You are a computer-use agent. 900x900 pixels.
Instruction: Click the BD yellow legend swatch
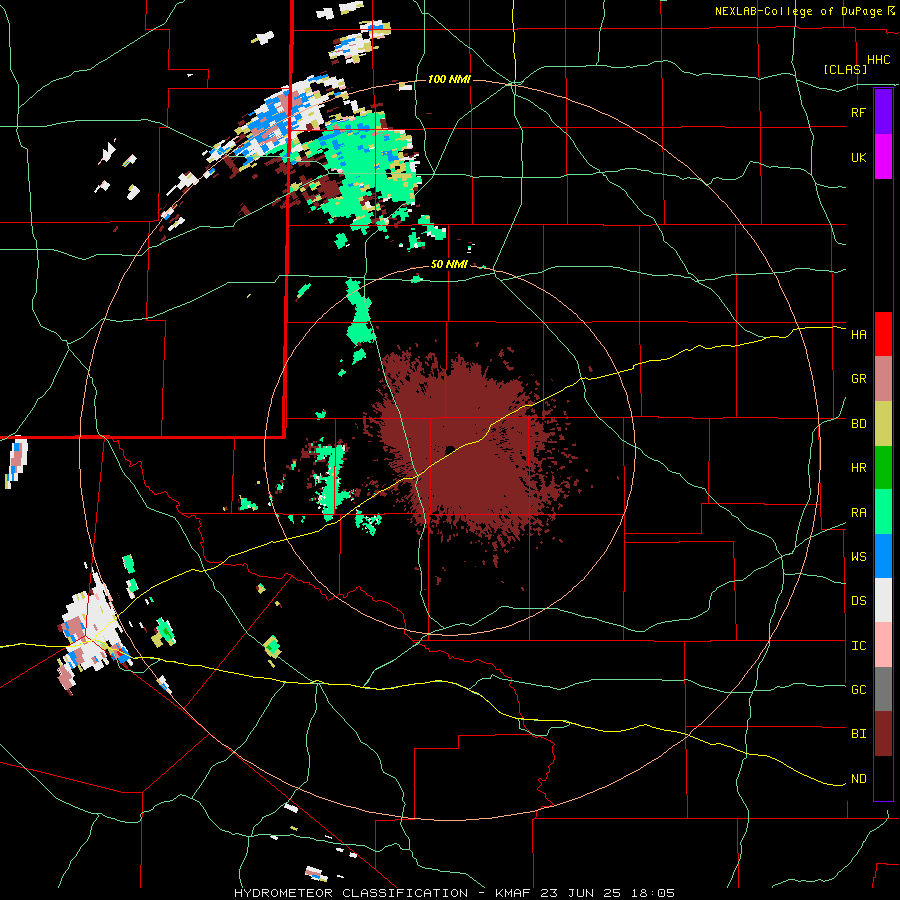click(883, 424)
